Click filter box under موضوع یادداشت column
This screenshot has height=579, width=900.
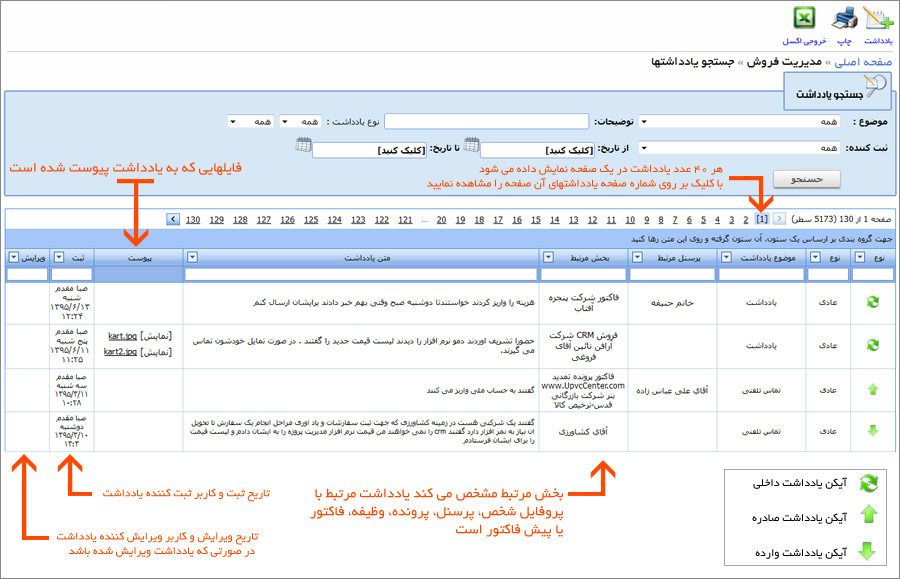point(761,275)
